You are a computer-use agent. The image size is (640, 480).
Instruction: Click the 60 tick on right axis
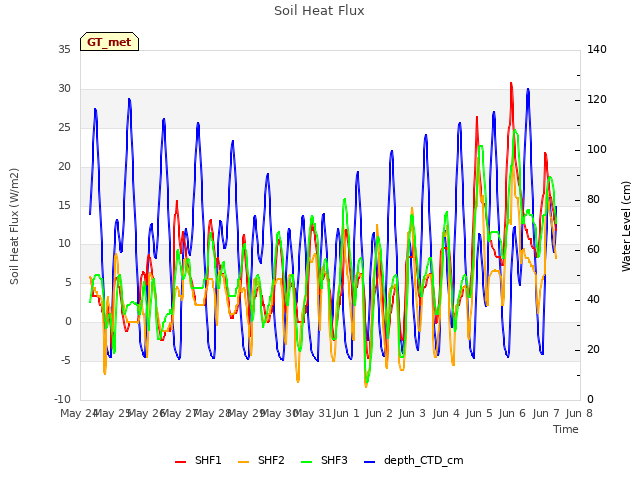click(593, 250)
